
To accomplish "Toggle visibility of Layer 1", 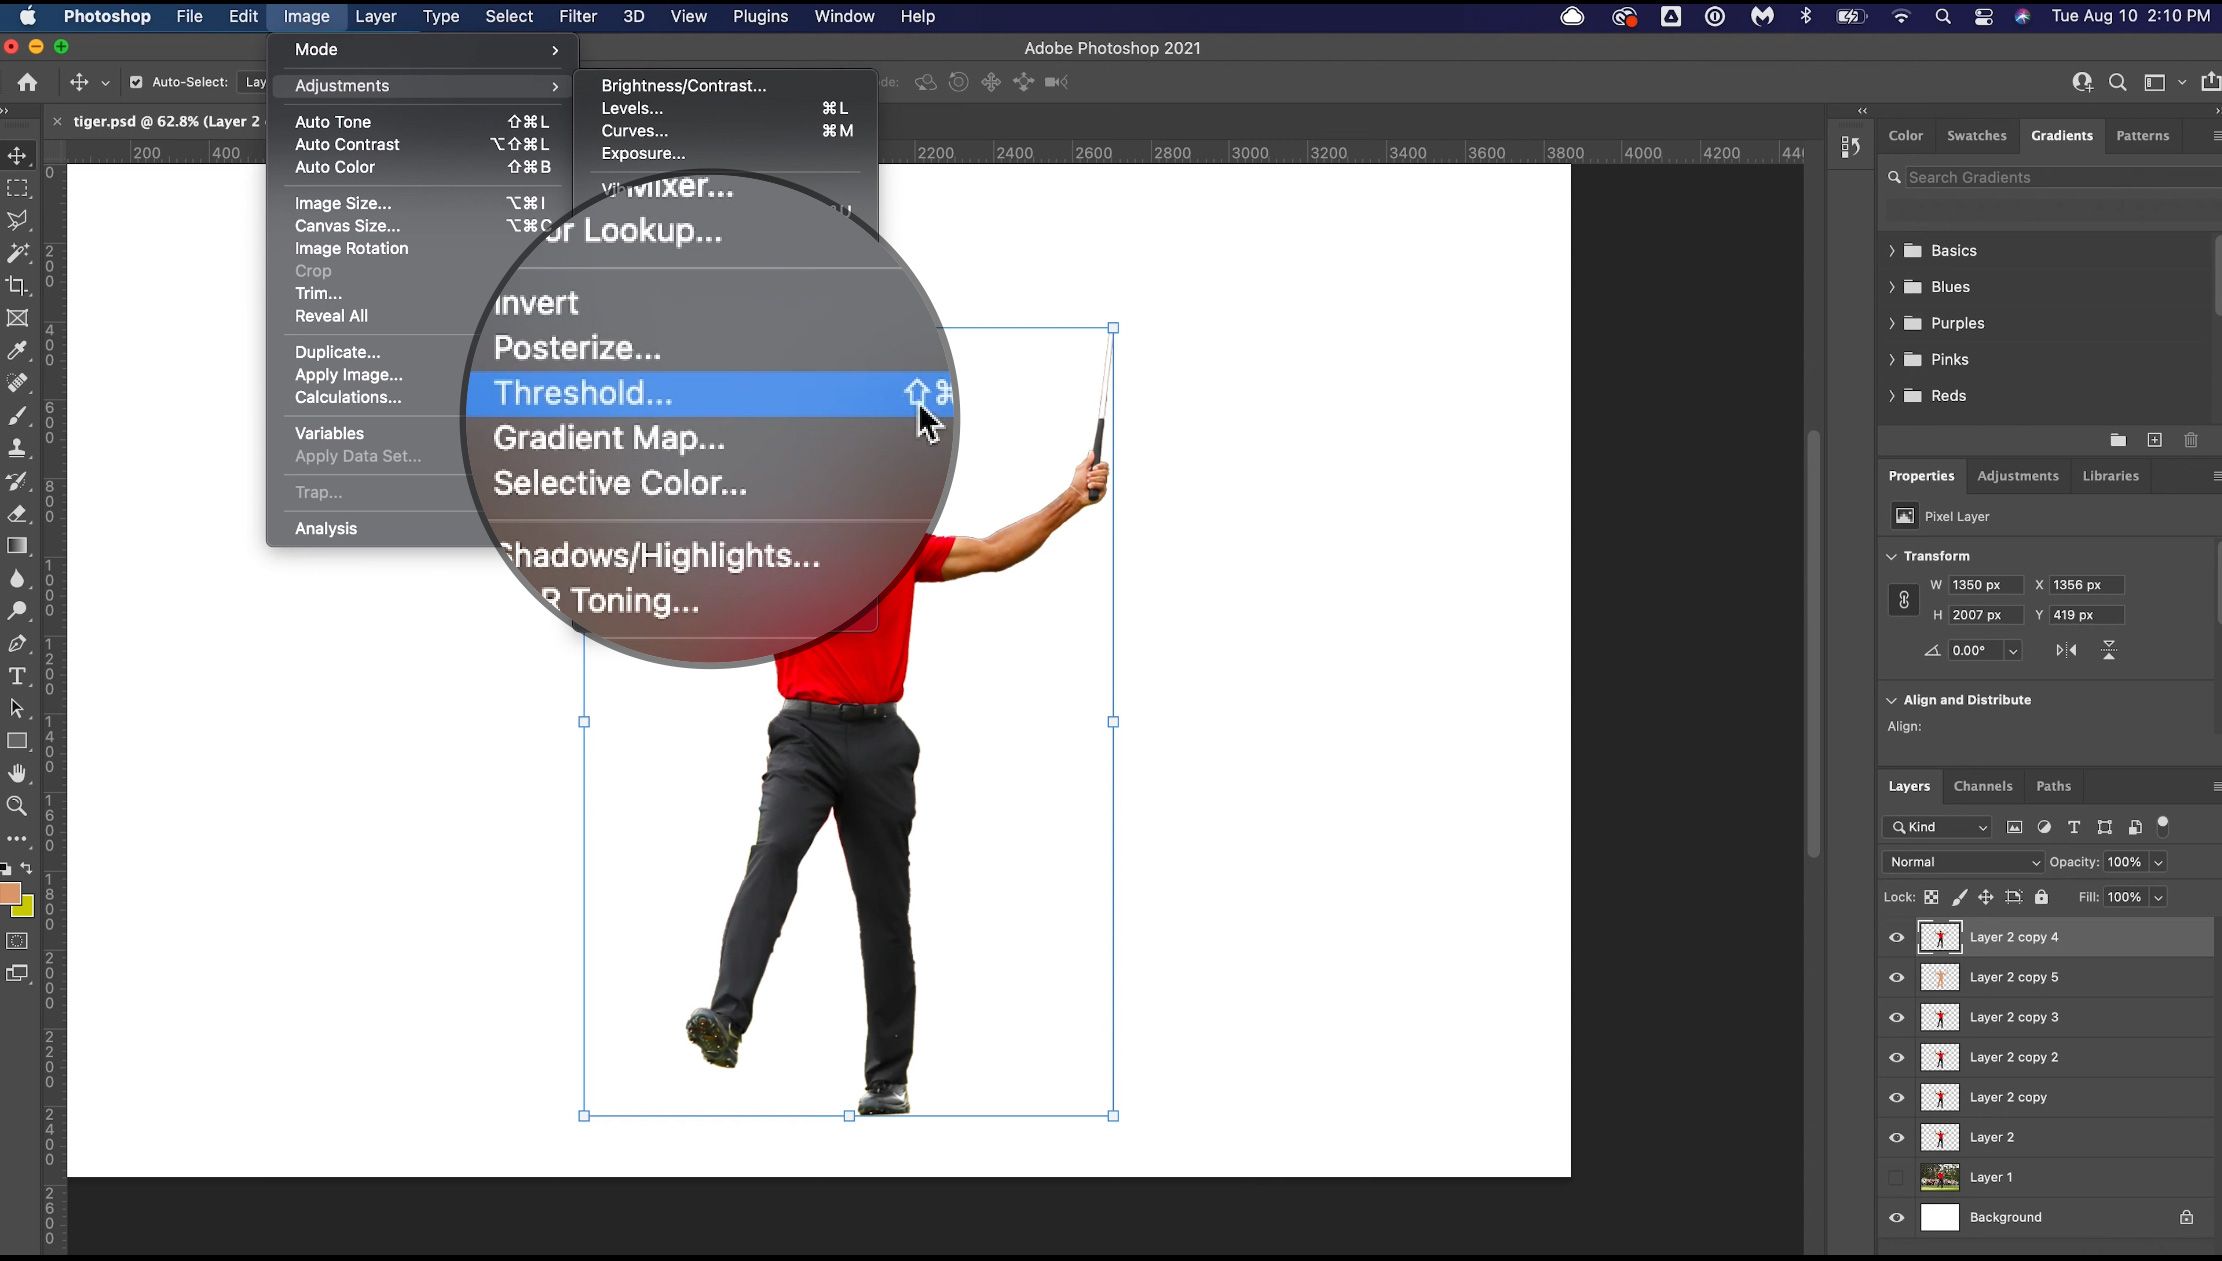I will (x=1897, y=1176).
